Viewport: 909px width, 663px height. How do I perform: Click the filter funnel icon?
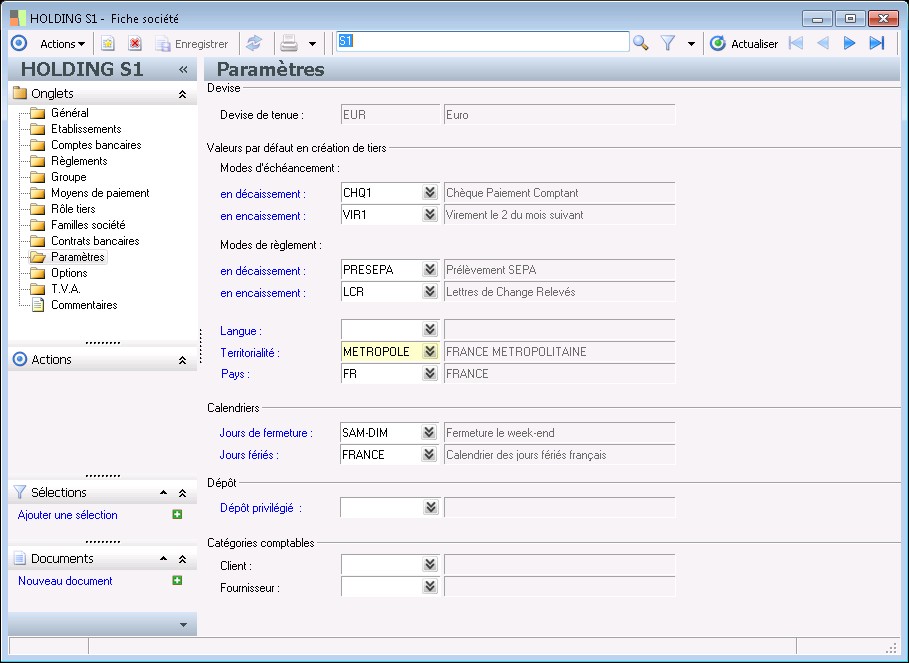669,43
